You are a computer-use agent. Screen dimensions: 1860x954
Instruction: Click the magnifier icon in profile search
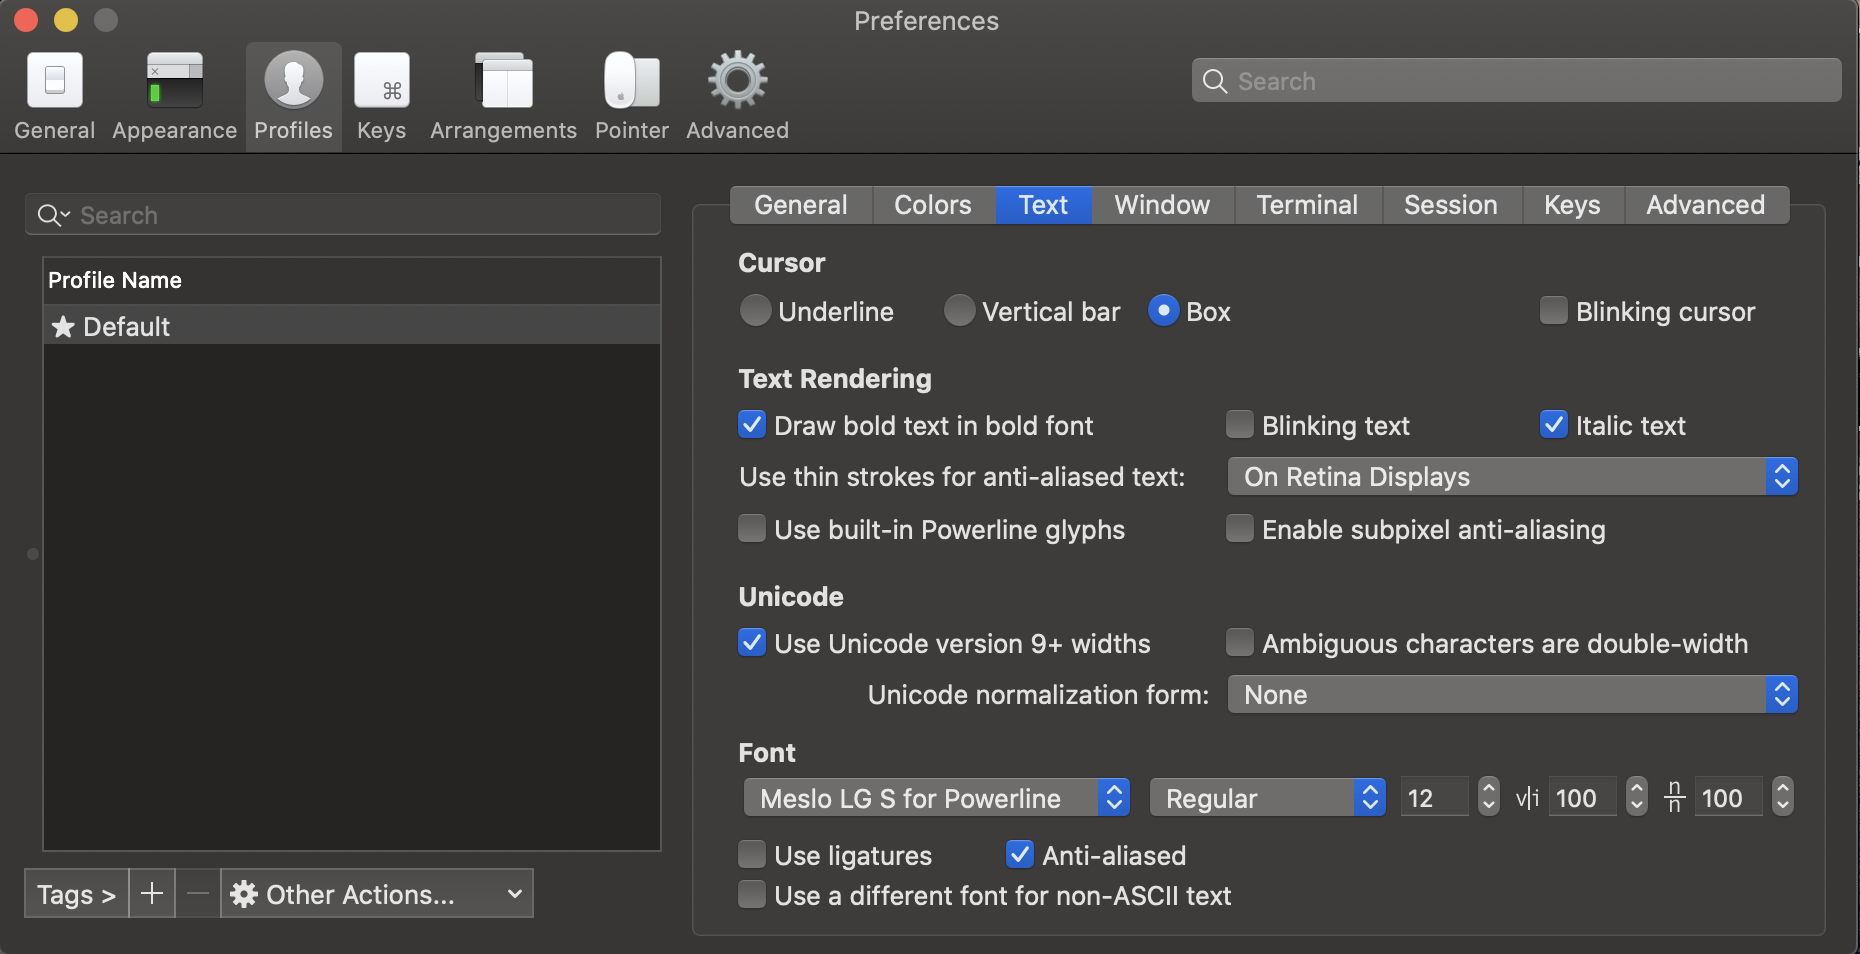[x=52, y=215]
